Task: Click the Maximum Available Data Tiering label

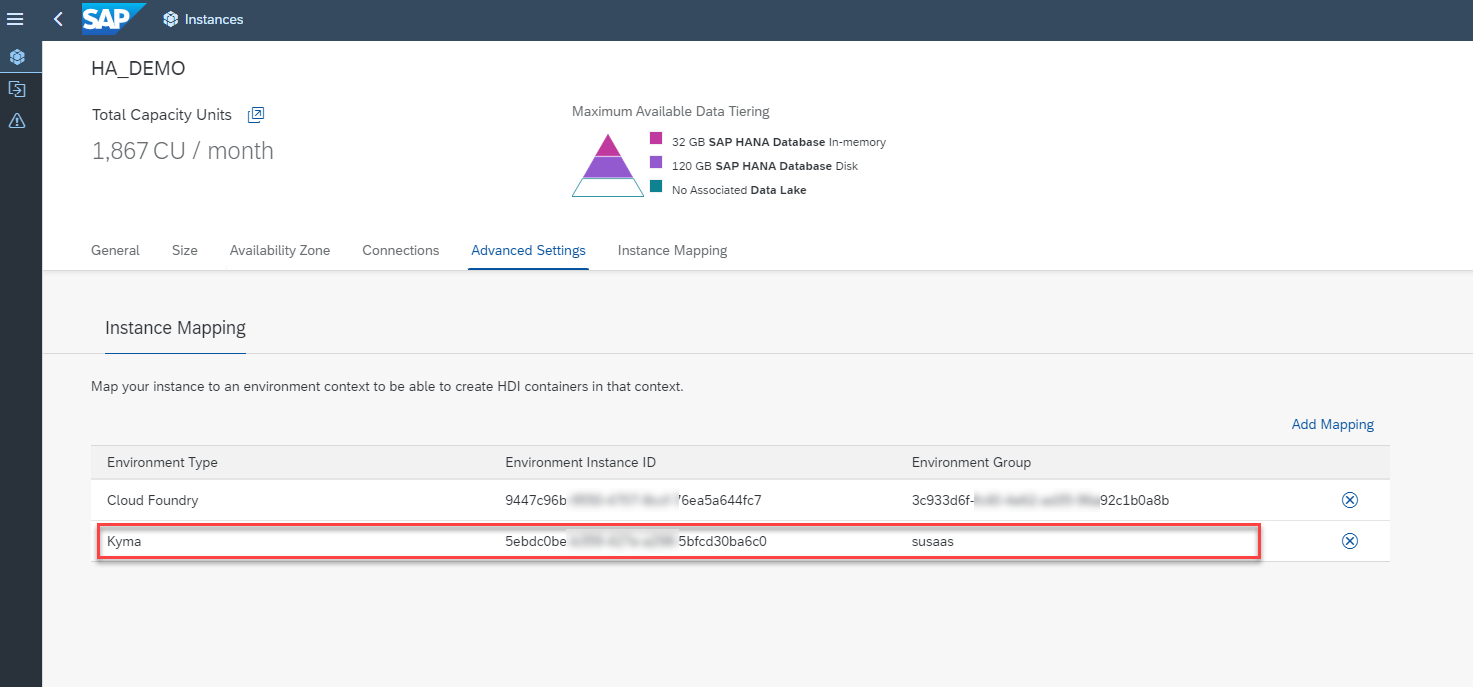Action: click(671, 112)
